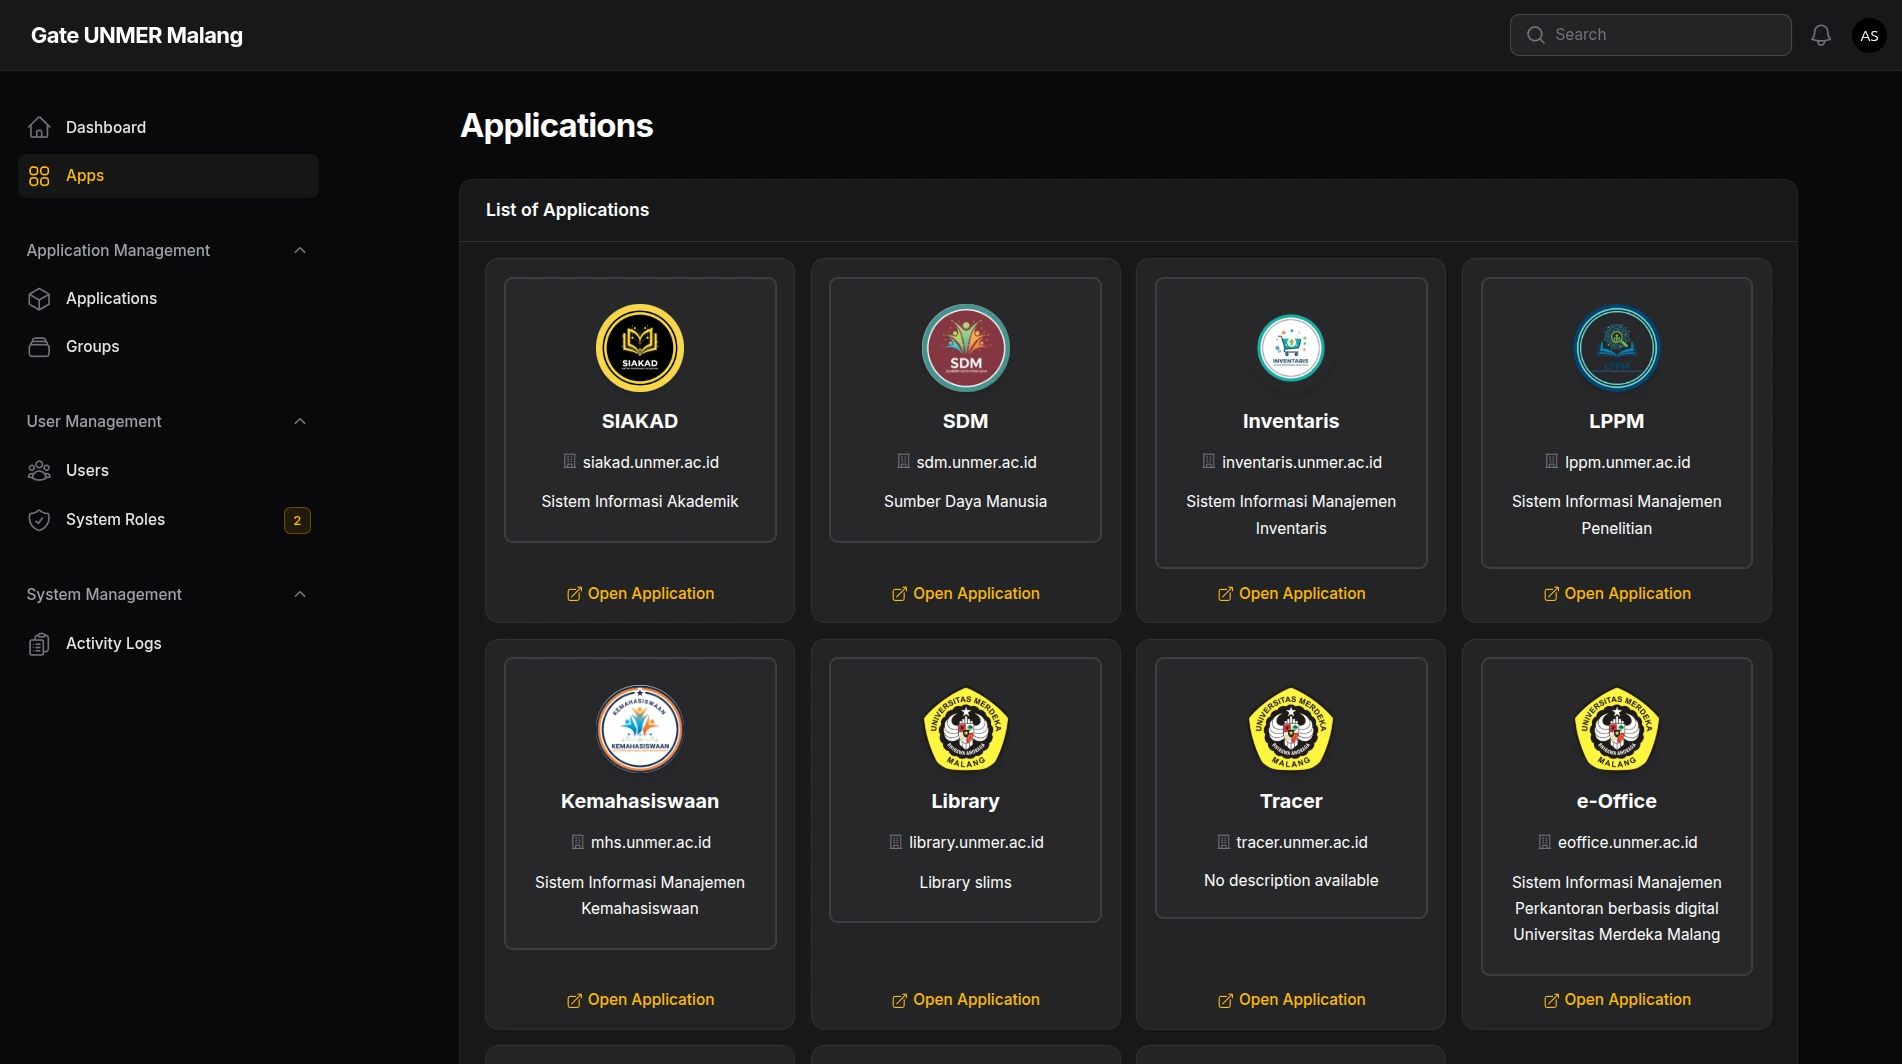Collapse the Application Management section chevron
1902x1064 pixels.
(x=300, y=250)
